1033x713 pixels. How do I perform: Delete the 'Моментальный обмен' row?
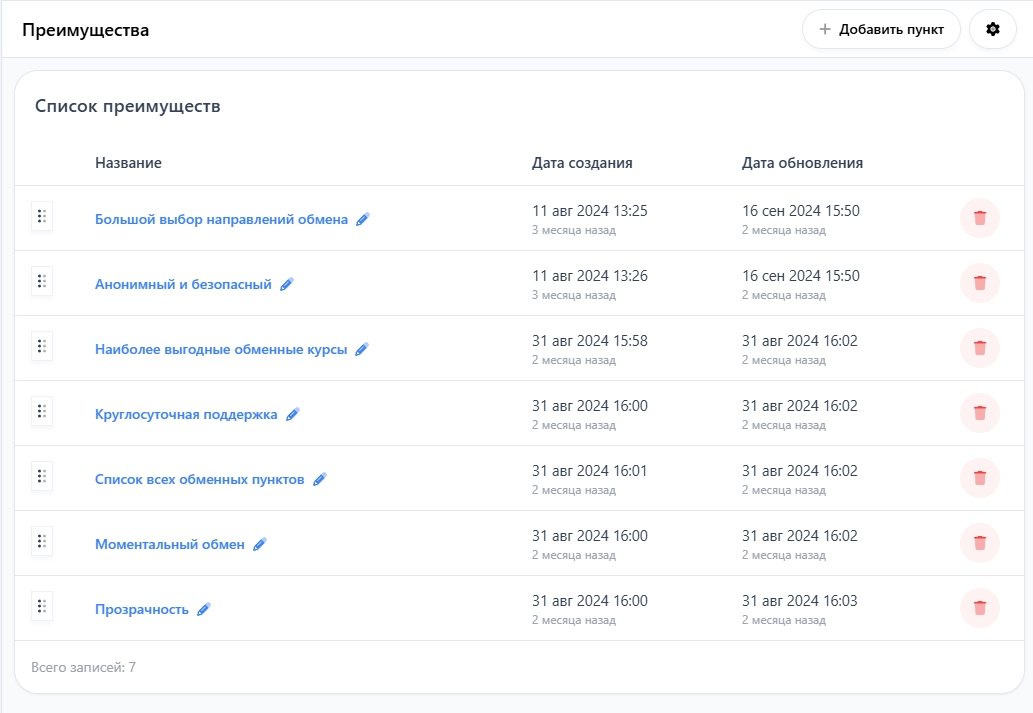pyautogui.click(x=979, y=543)
